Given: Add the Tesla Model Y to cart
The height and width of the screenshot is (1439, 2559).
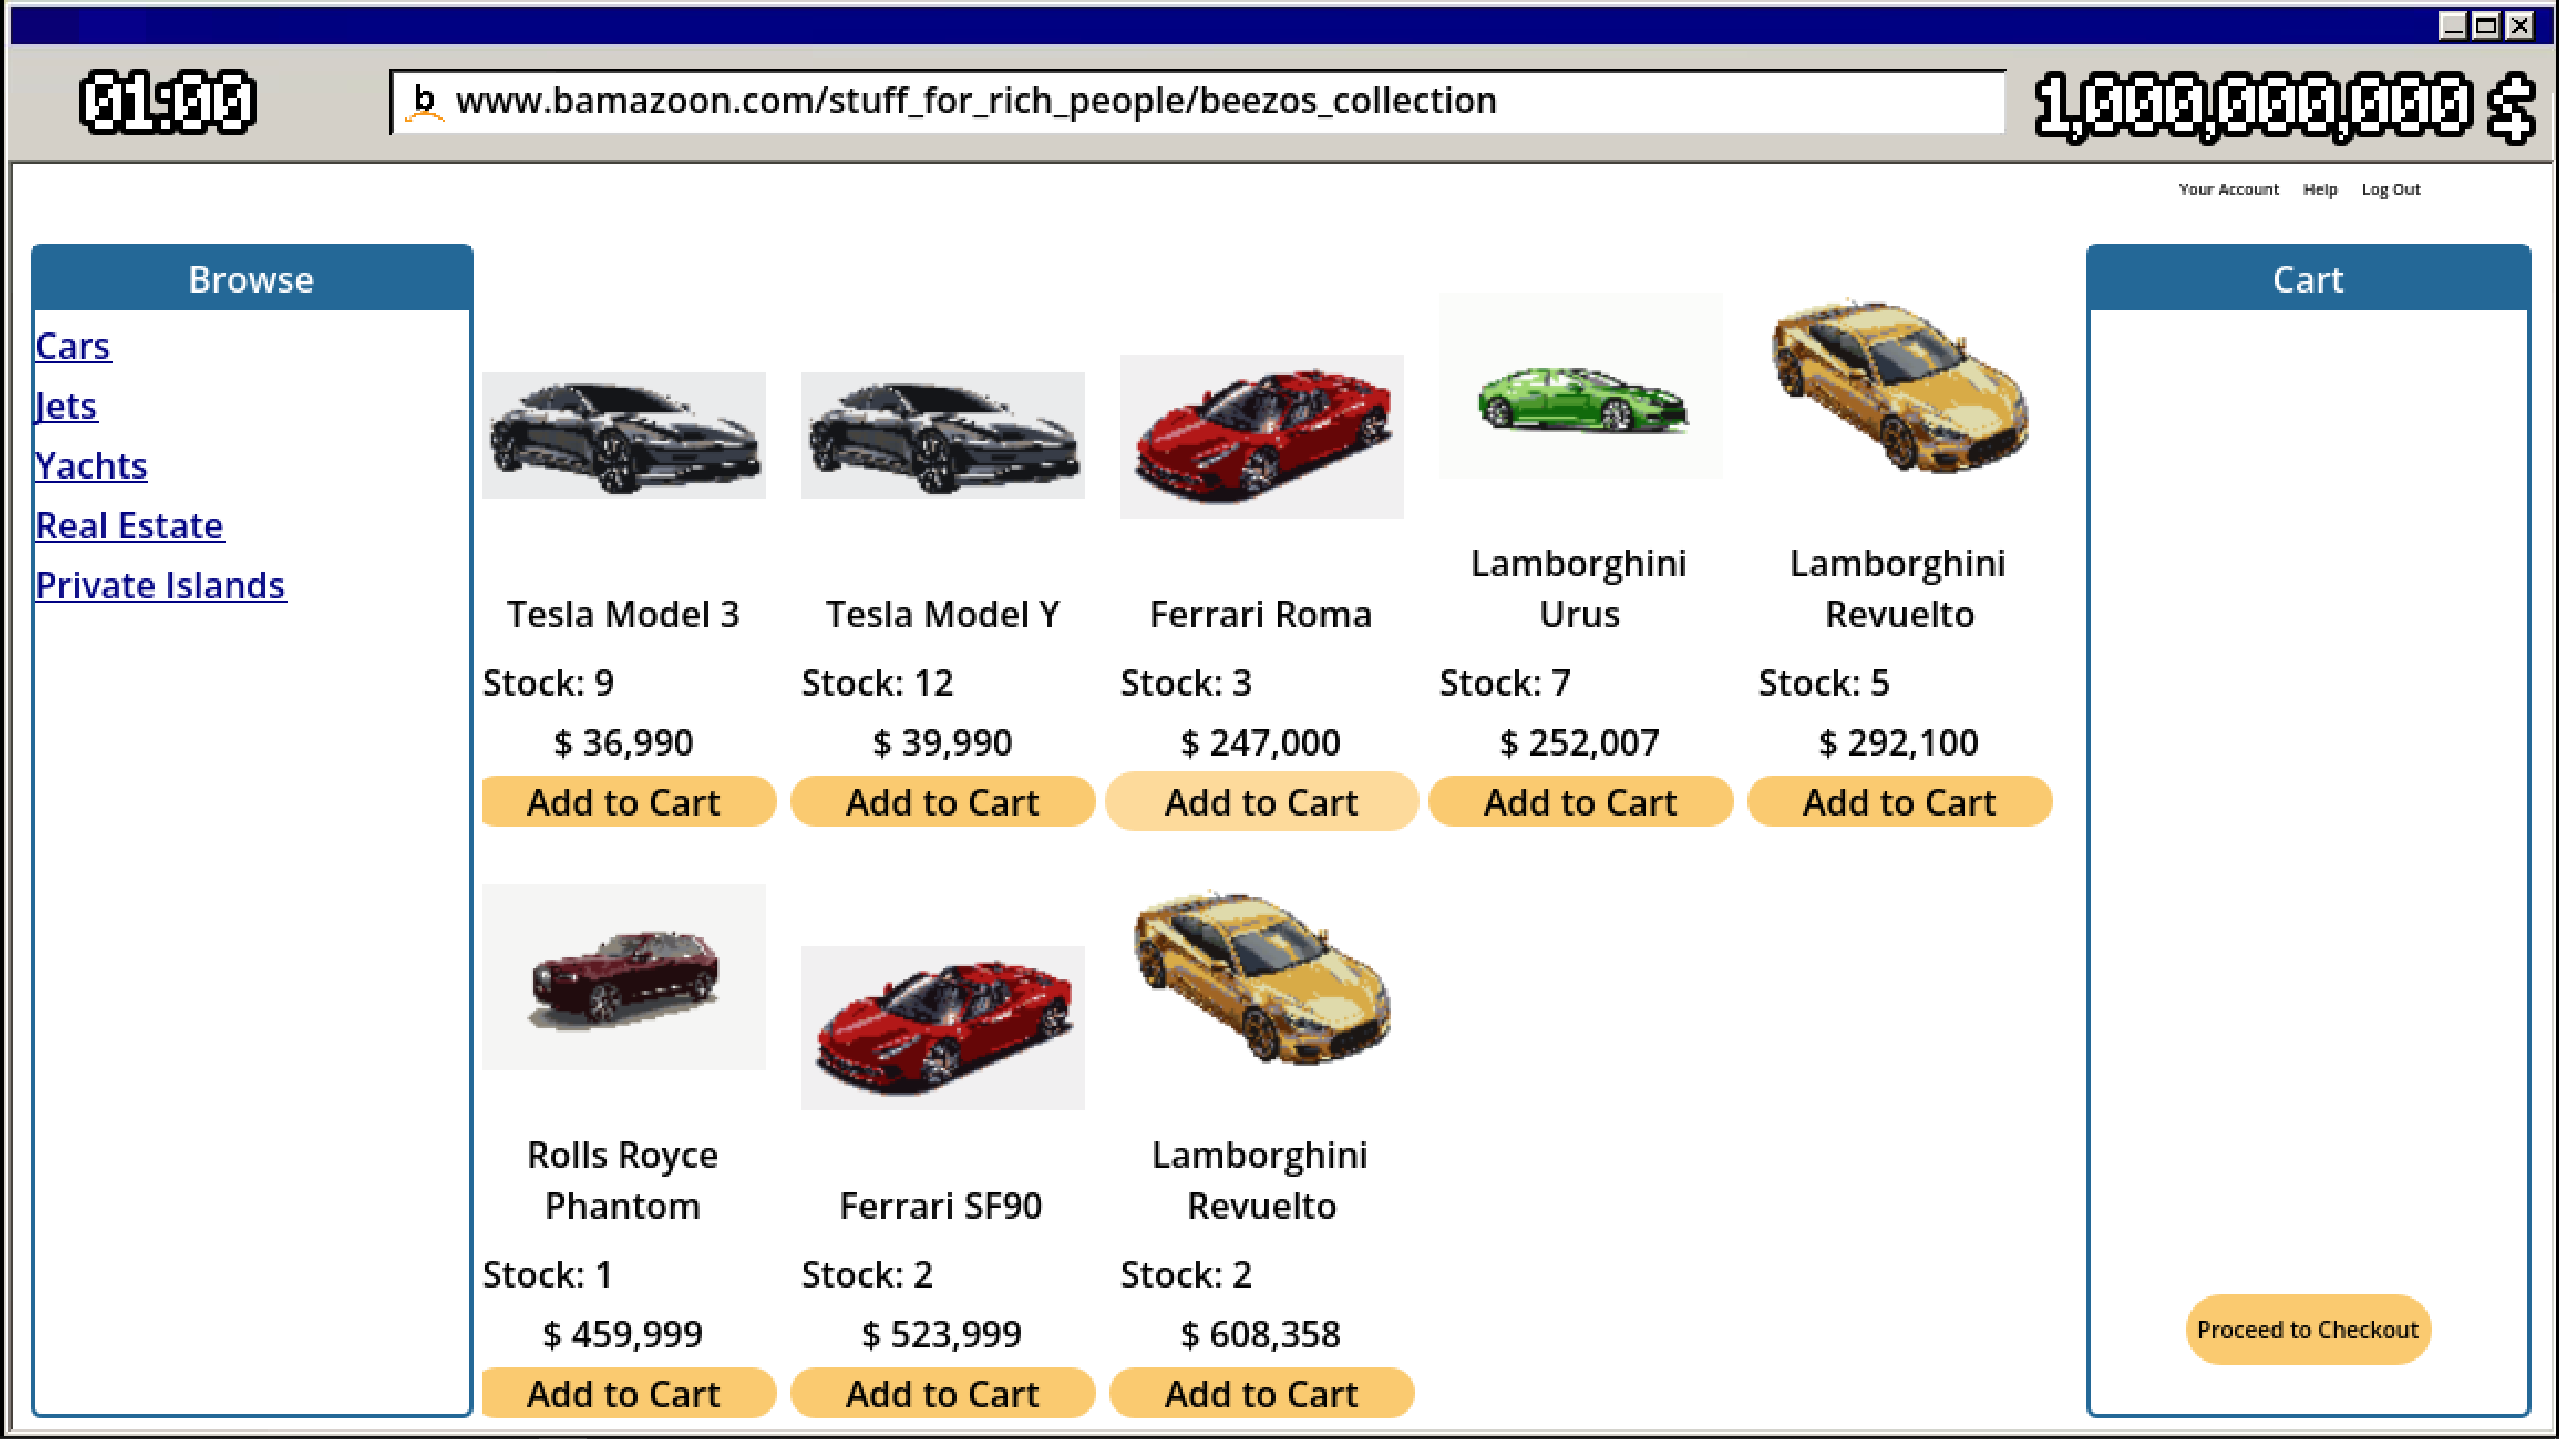Looking at the screenshot, I should tap(943, 802).
